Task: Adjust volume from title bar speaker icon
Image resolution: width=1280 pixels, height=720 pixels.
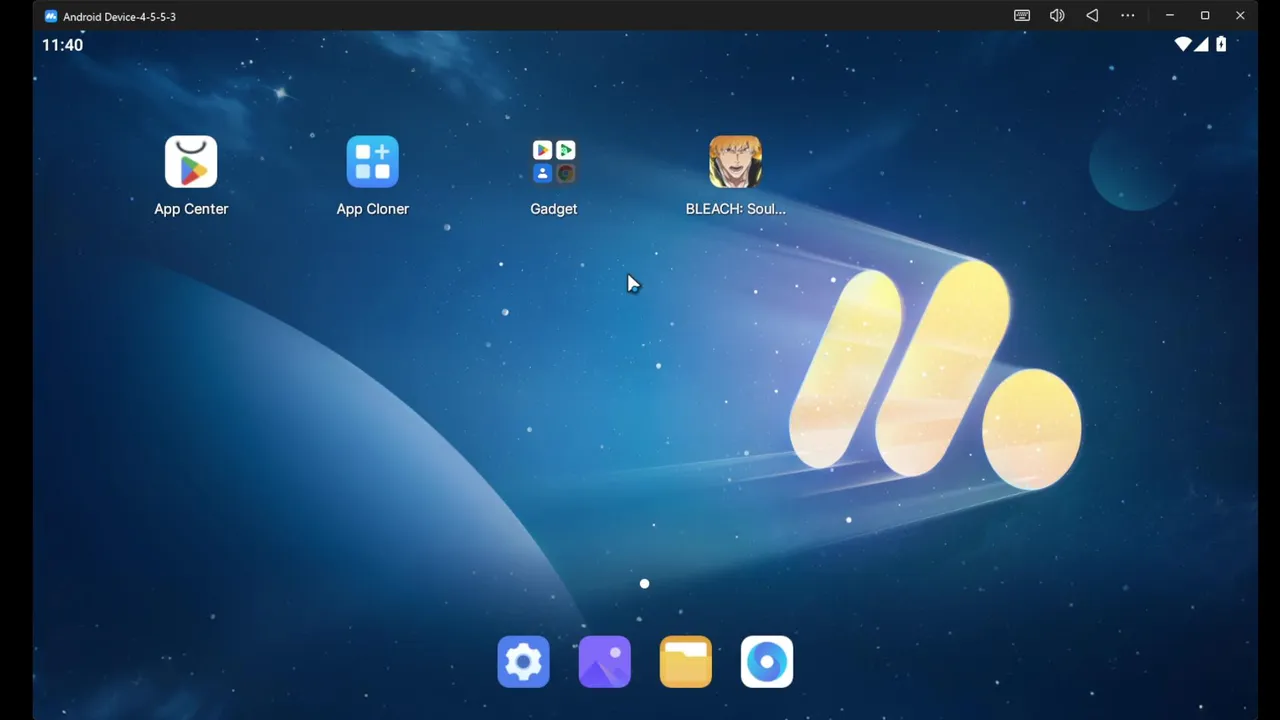Action: click(1057, 16)
